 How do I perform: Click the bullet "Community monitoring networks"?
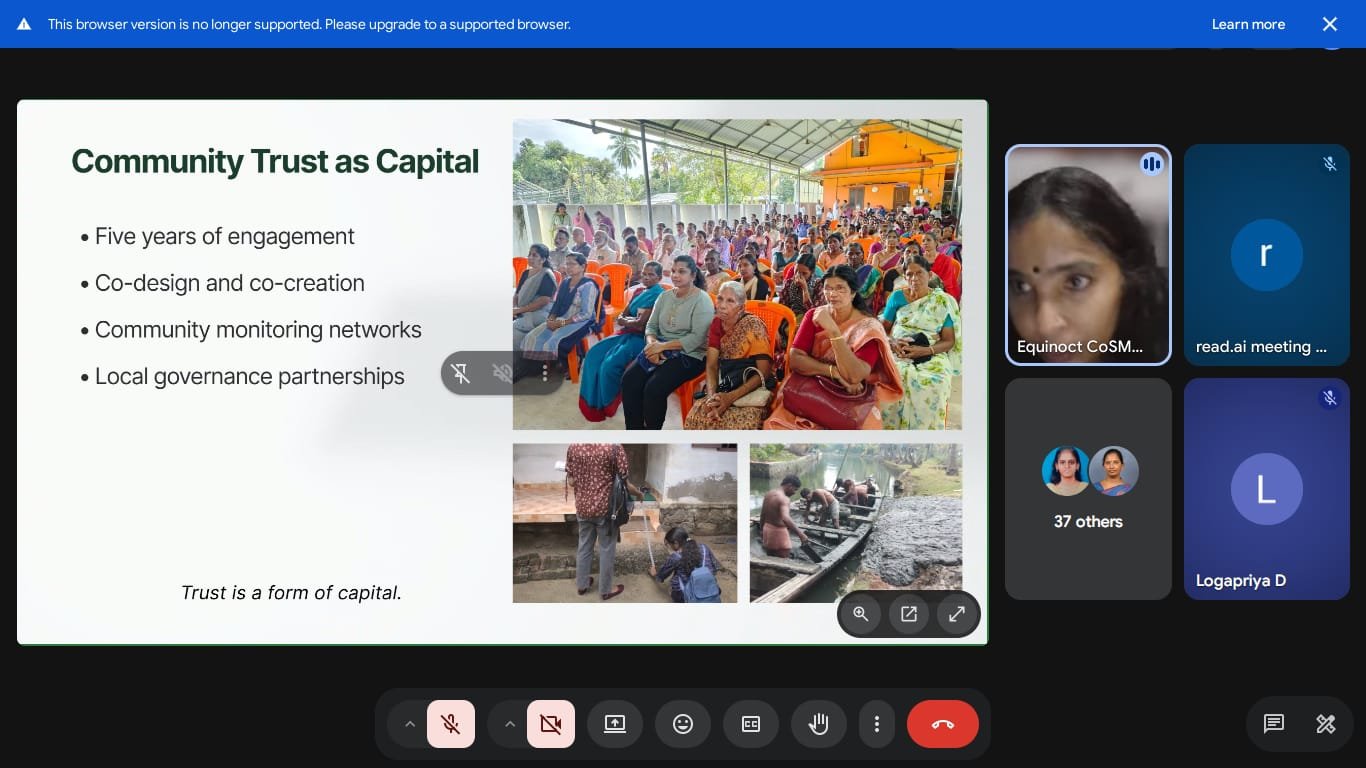[x=258, y=330]
